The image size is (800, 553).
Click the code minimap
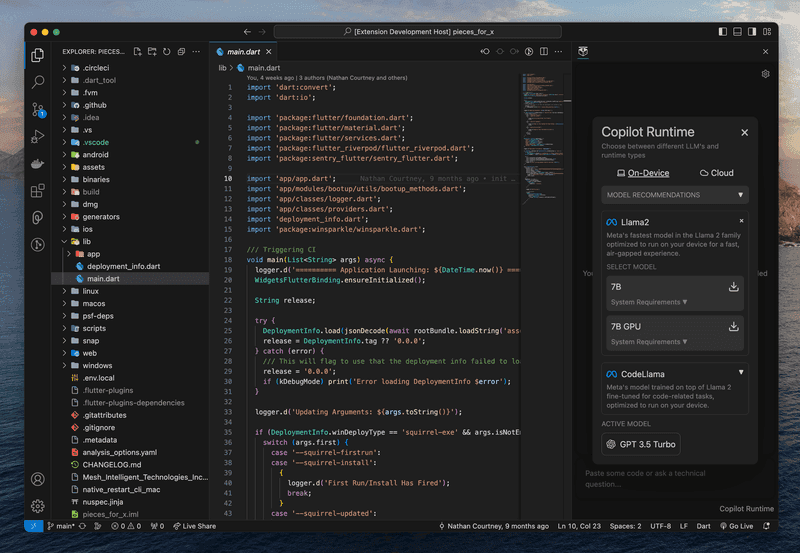pyautogui.click(x=545, y=138)
